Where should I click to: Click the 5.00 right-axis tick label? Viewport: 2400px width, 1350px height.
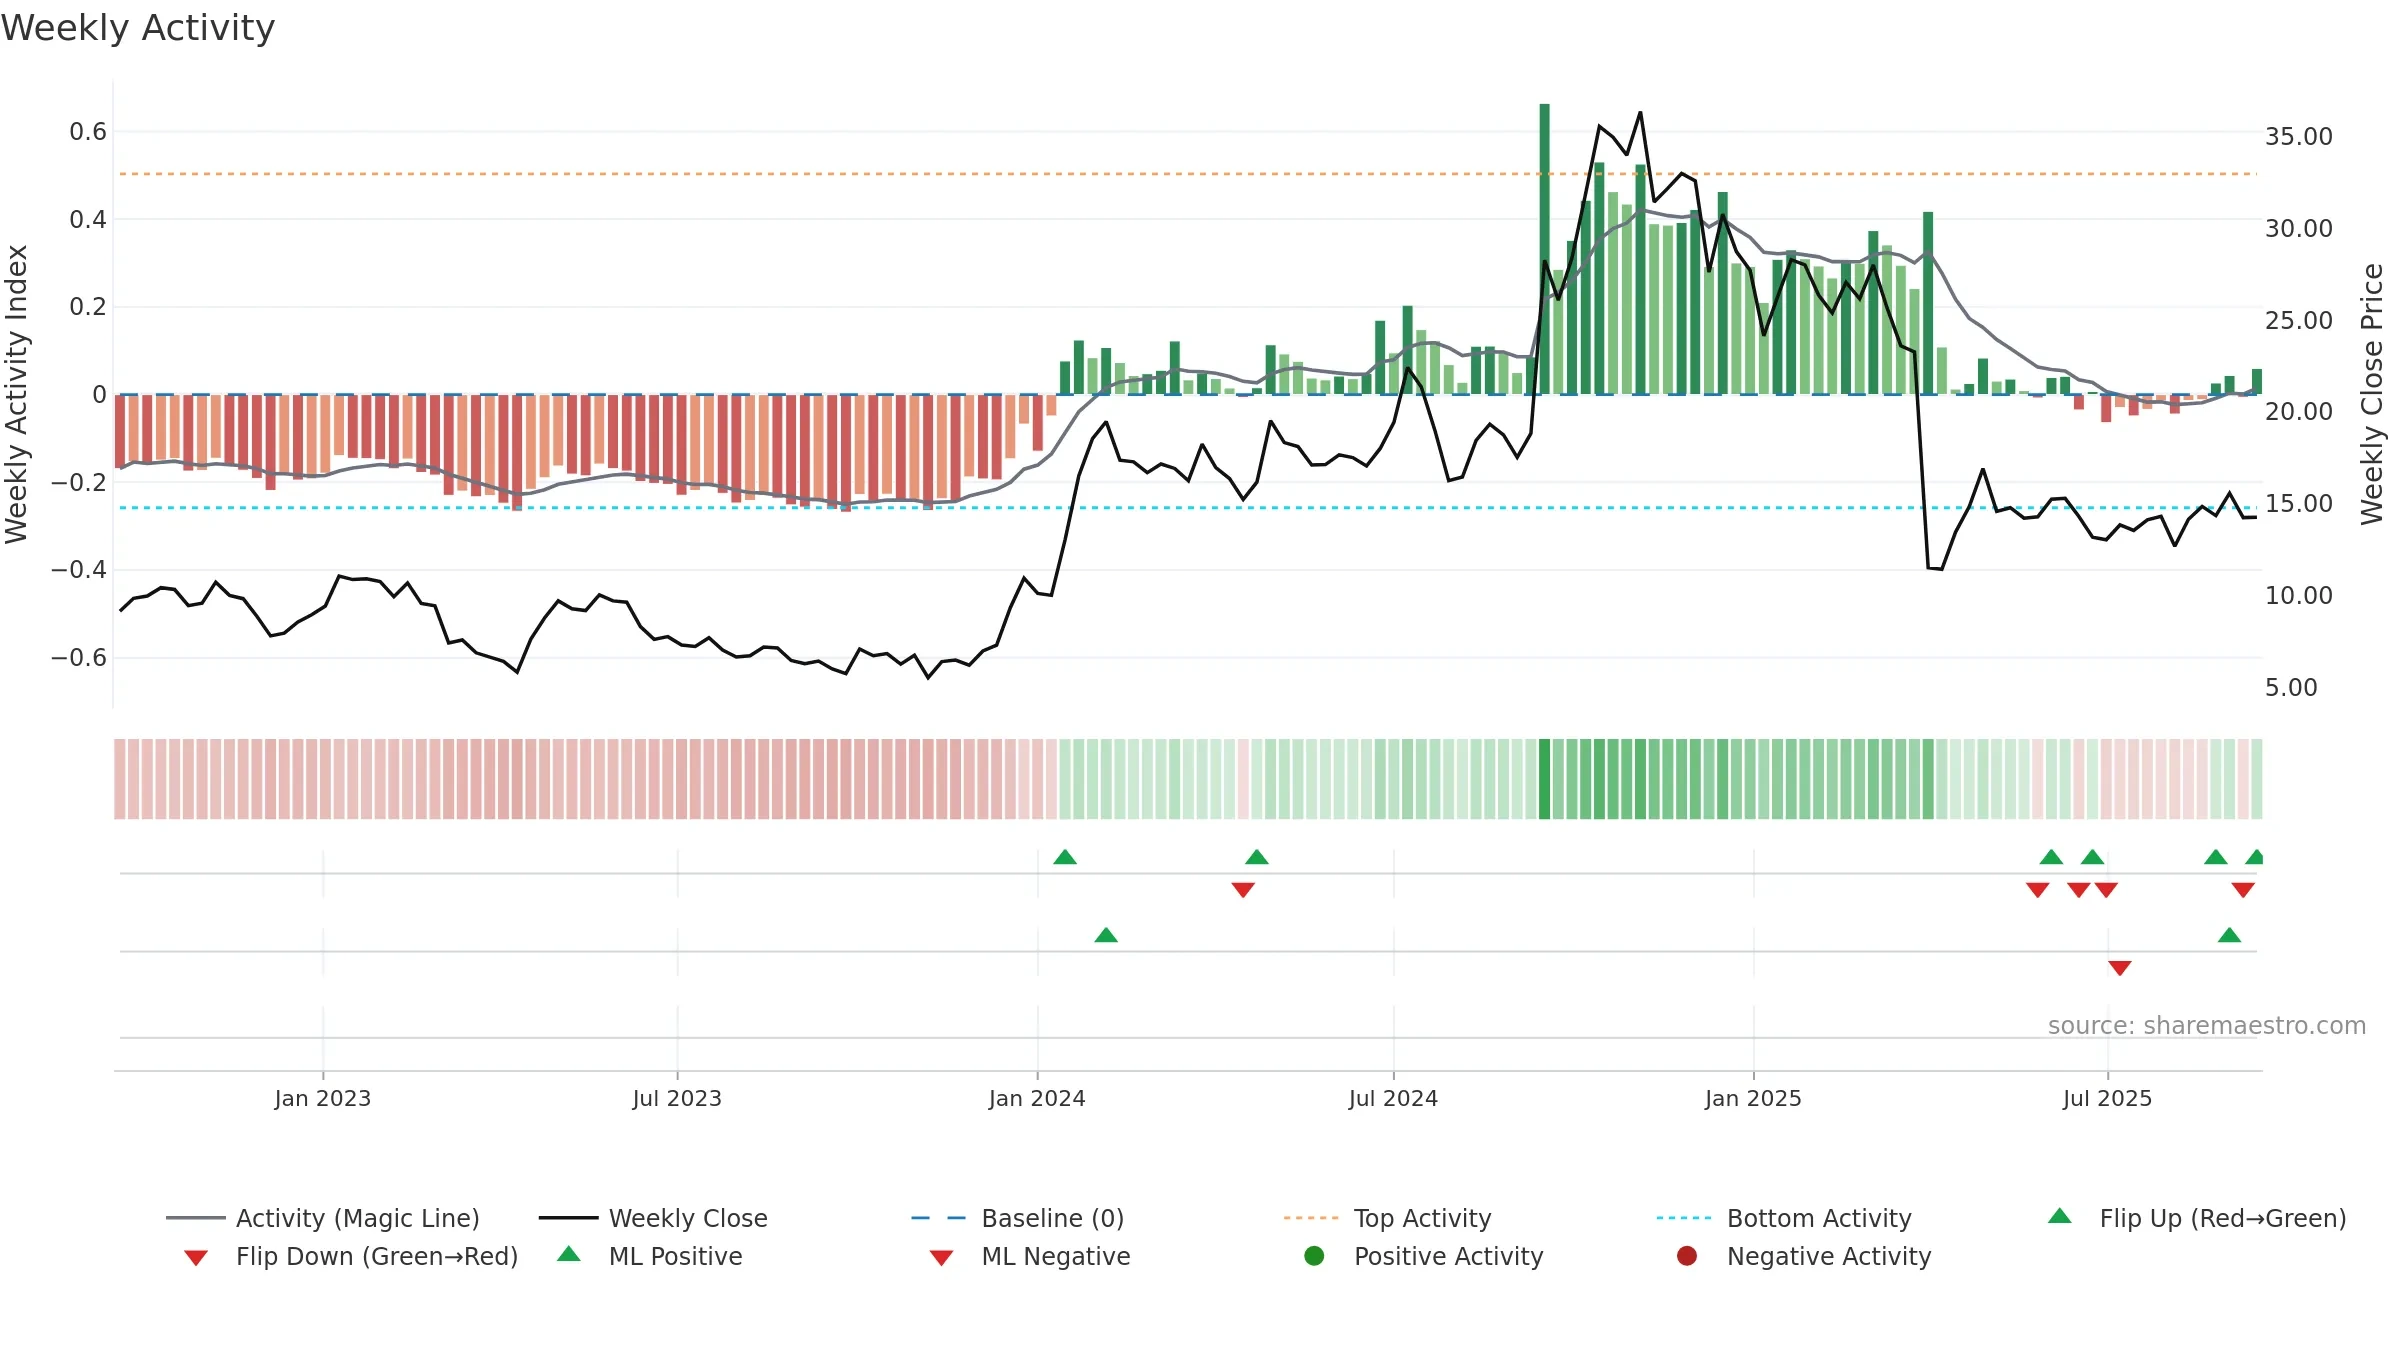(x=2291, y=687)
